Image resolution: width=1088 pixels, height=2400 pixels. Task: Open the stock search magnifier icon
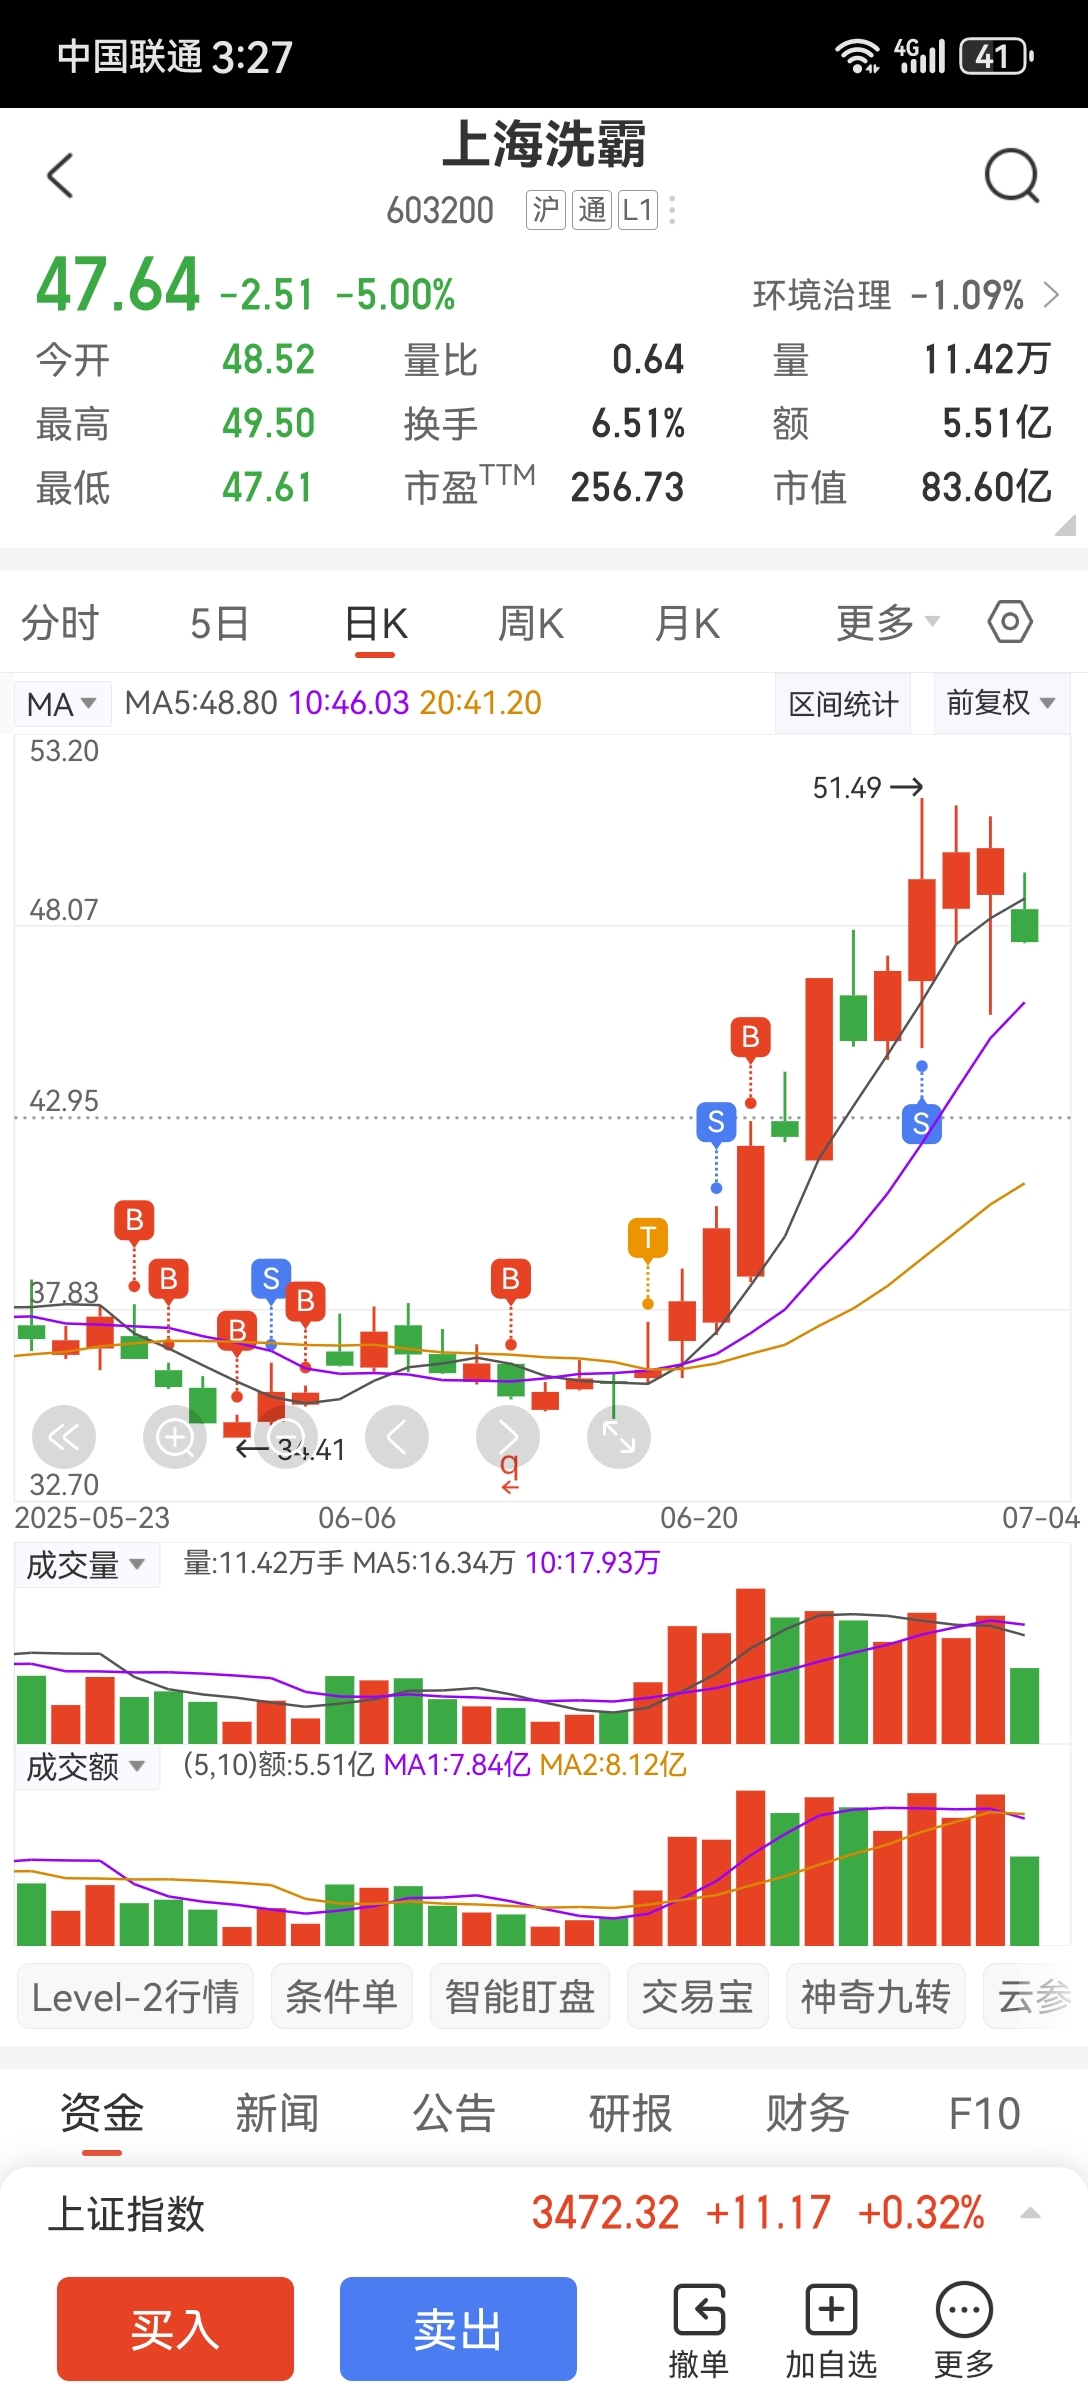(x=1012, y=176)
